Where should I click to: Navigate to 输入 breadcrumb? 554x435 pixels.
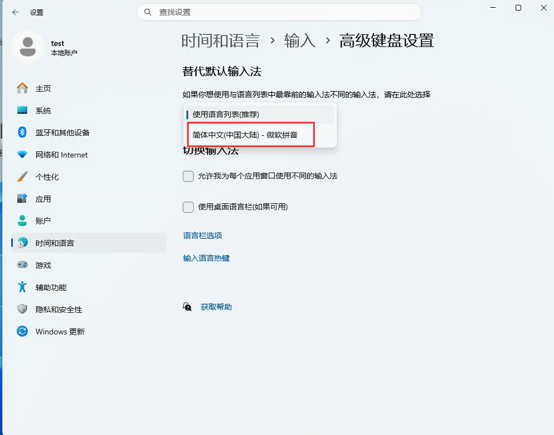[300, 41]
